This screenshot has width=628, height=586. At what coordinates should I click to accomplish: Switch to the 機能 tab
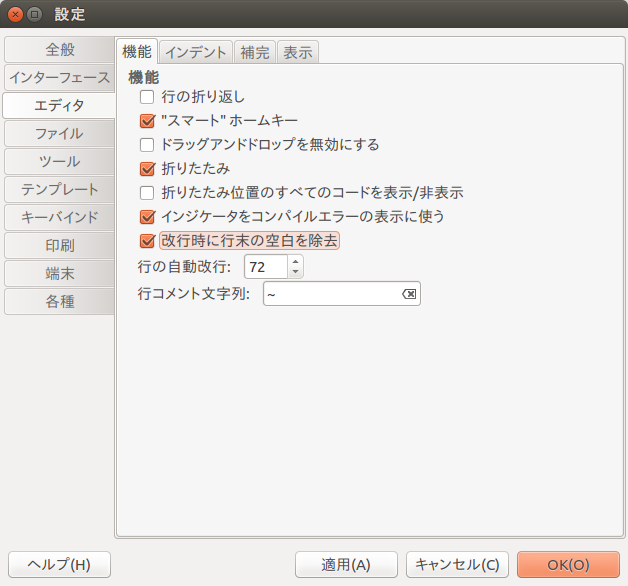click(137, 52)
